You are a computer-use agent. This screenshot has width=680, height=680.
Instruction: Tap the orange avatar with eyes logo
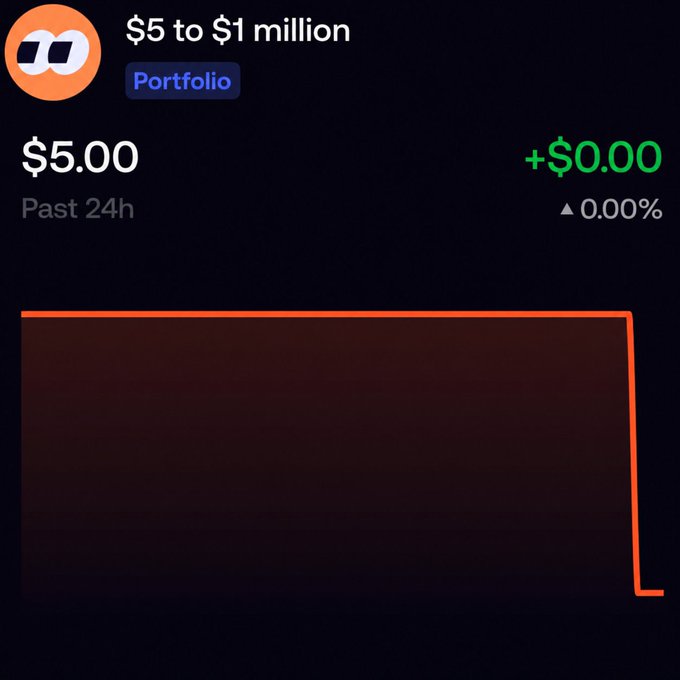click(53, 52)
